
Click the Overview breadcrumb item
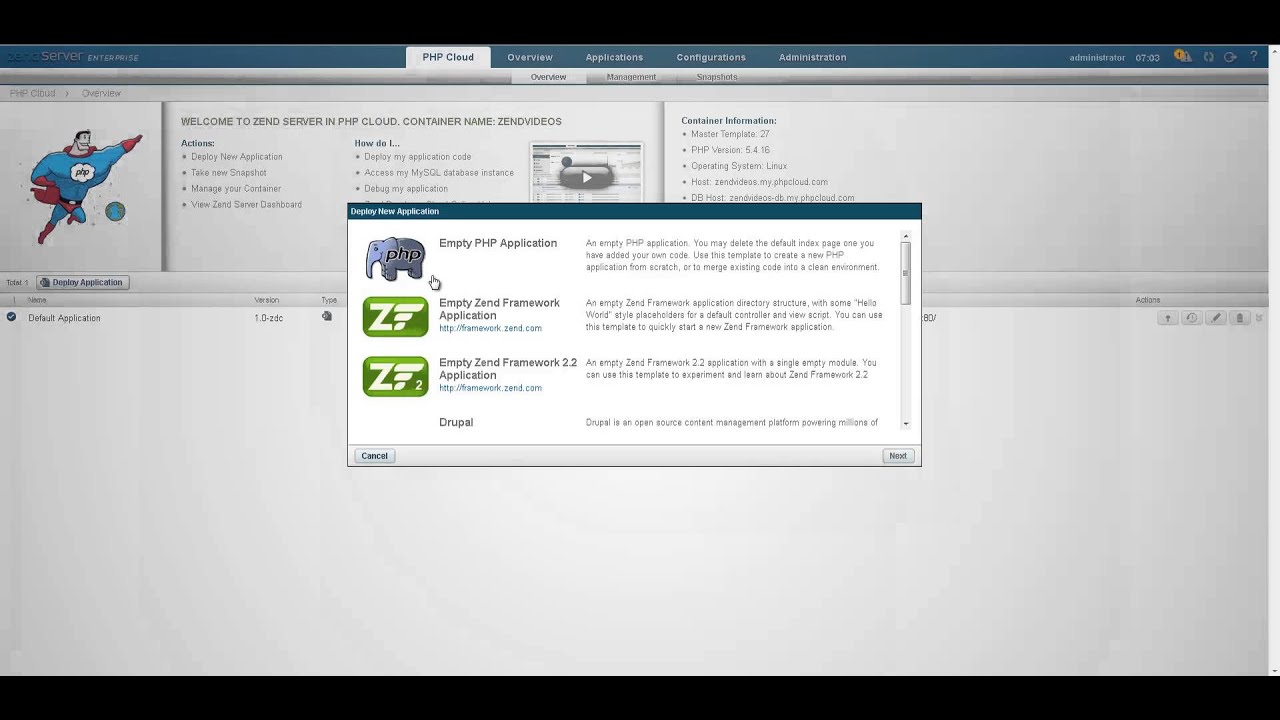pyautogui.click(x=101, y=93)
